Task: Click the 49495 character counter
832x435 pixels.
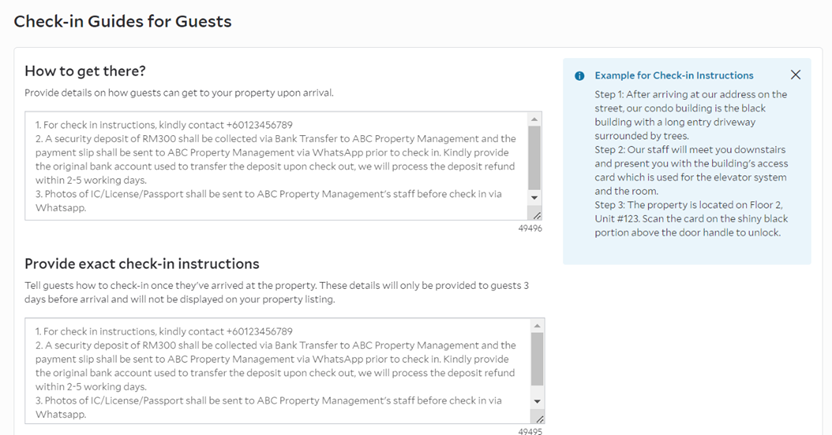Action: point(530,431)
